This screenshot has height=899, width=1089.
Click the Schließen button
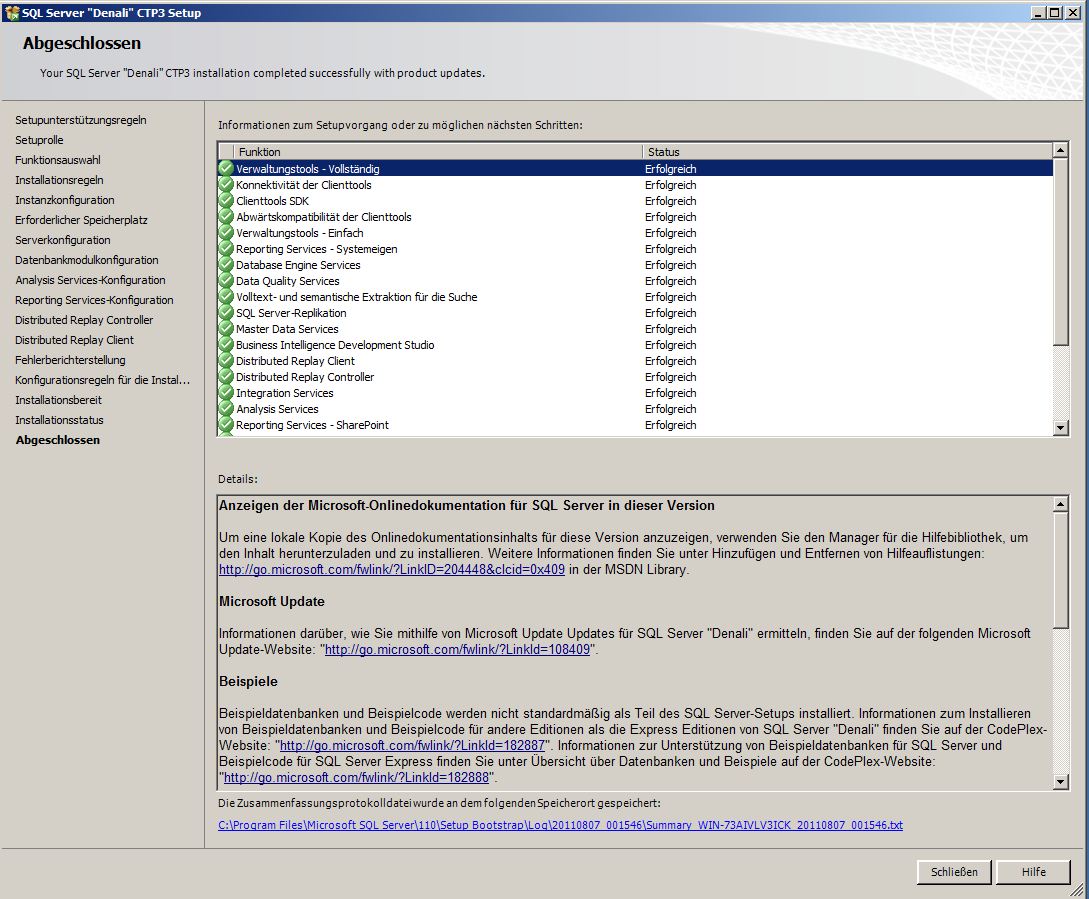point(954,871)
